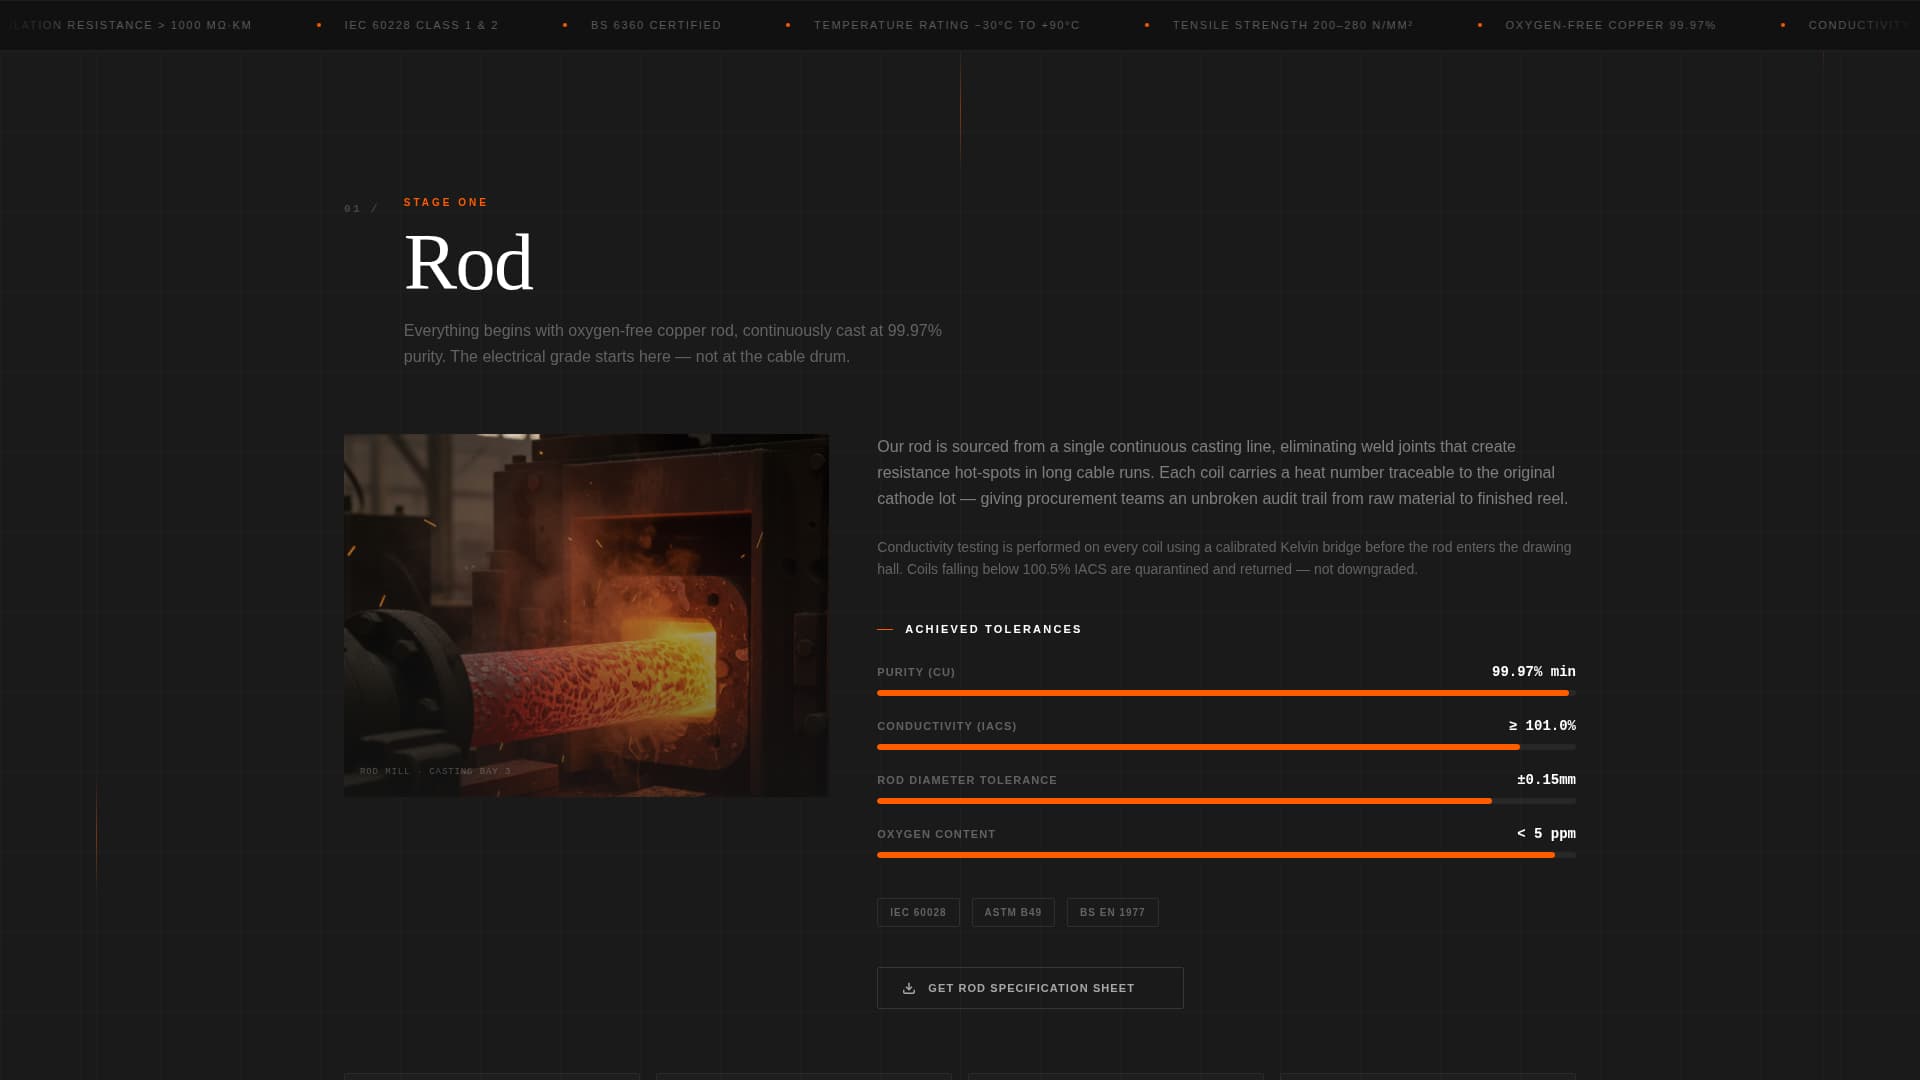Select the ASTM B49 standard badge
This screenshot has height=1080, width=1920.
1012,912
